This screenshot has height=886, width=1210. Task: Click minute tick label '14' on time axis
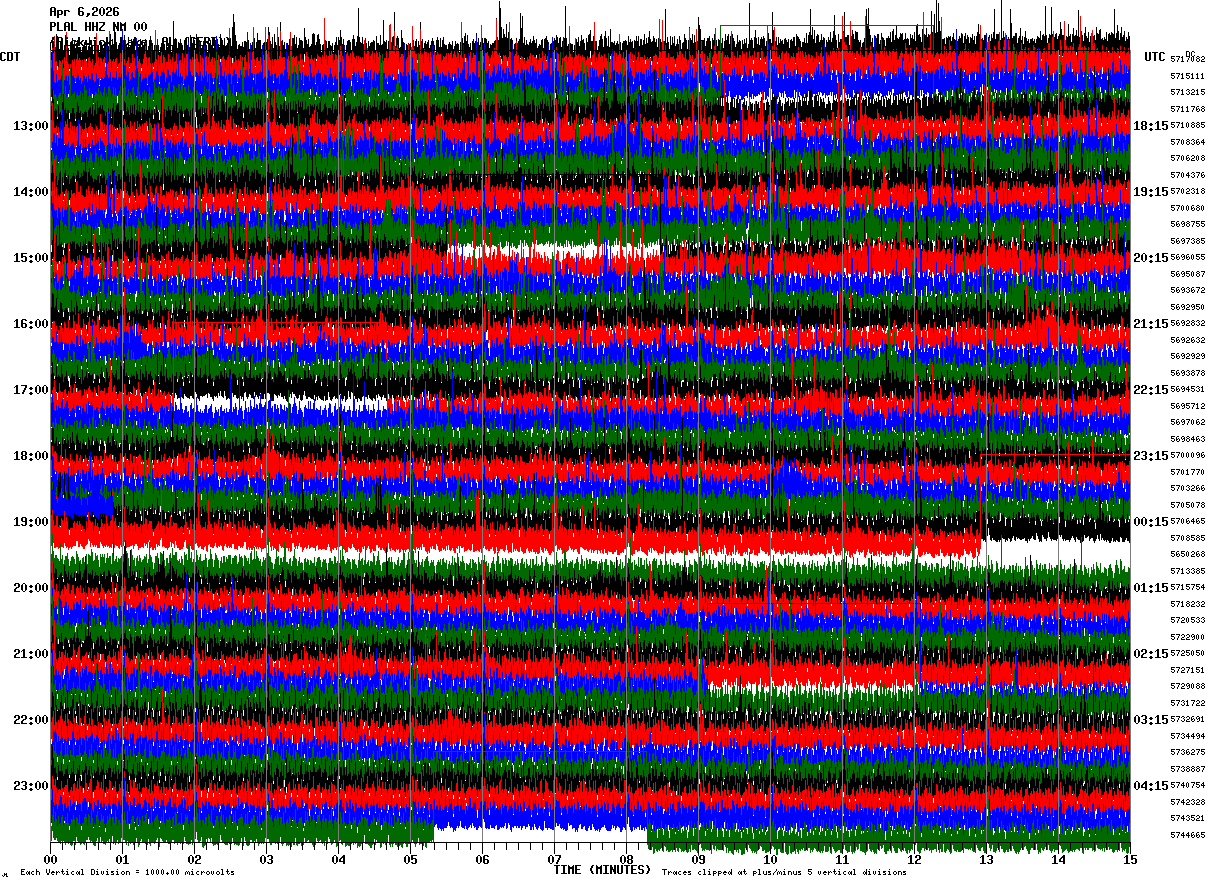point(1058,859)
